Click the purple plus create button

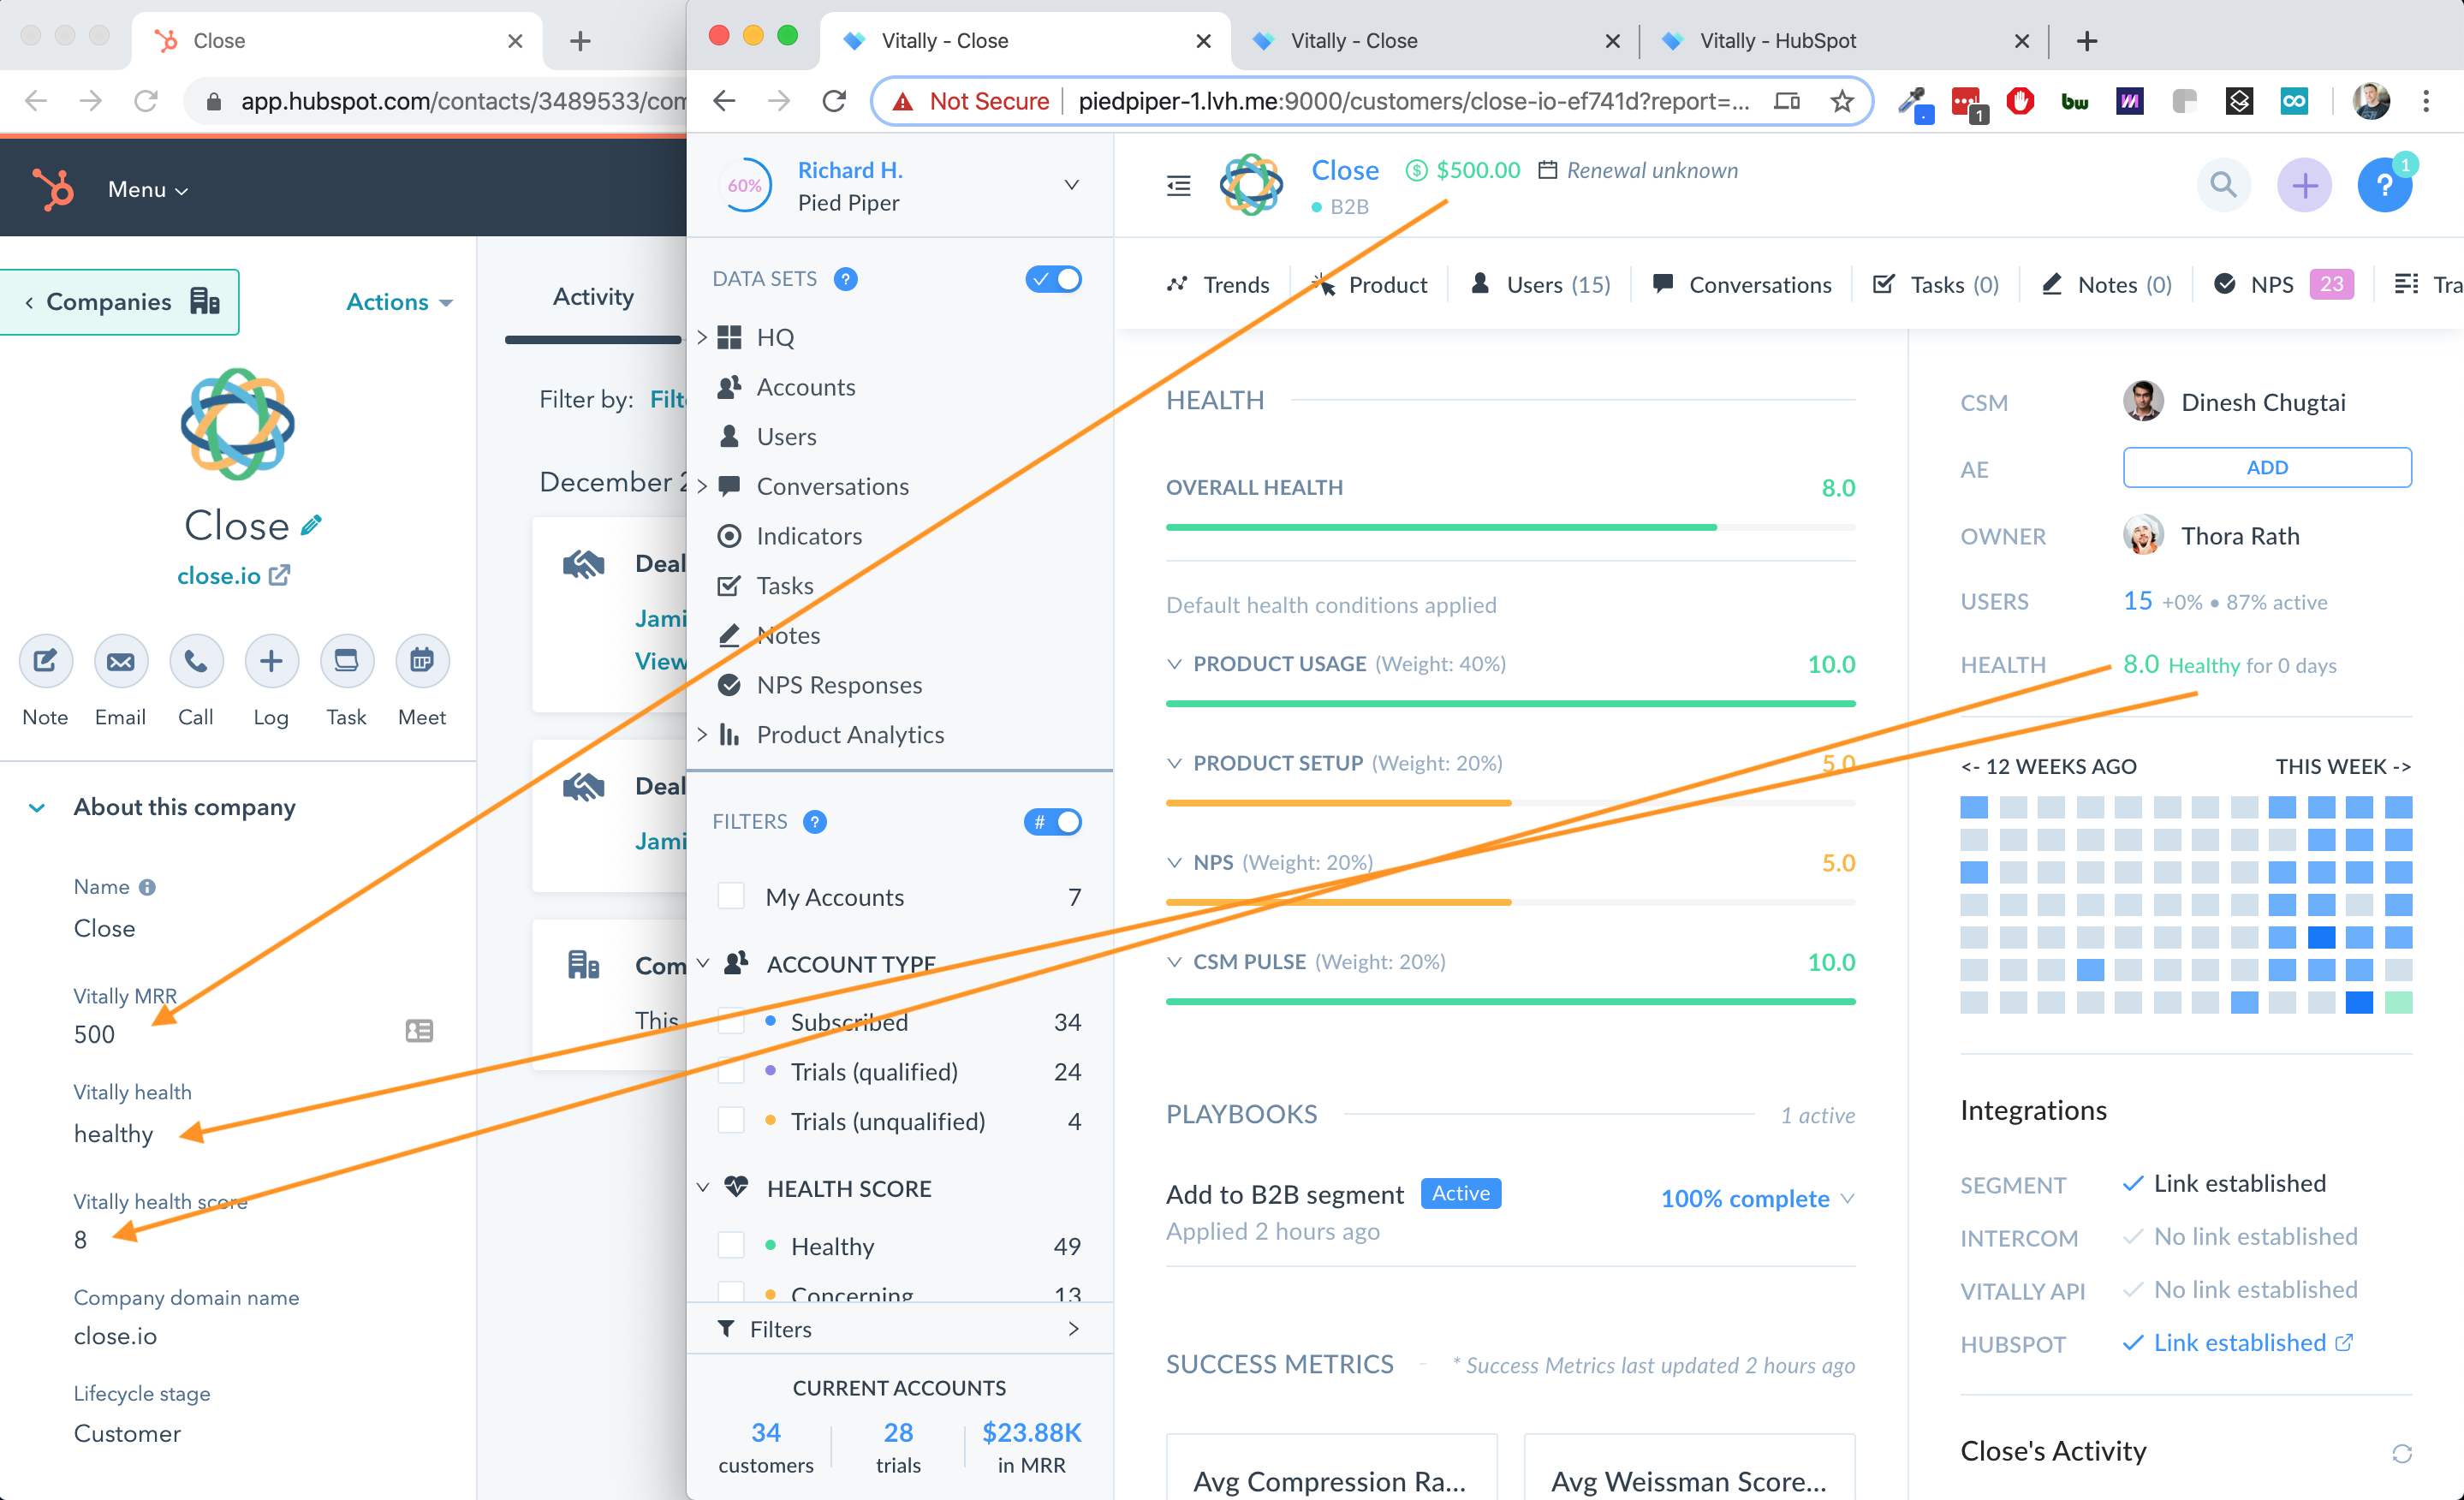pos(2304,185)
